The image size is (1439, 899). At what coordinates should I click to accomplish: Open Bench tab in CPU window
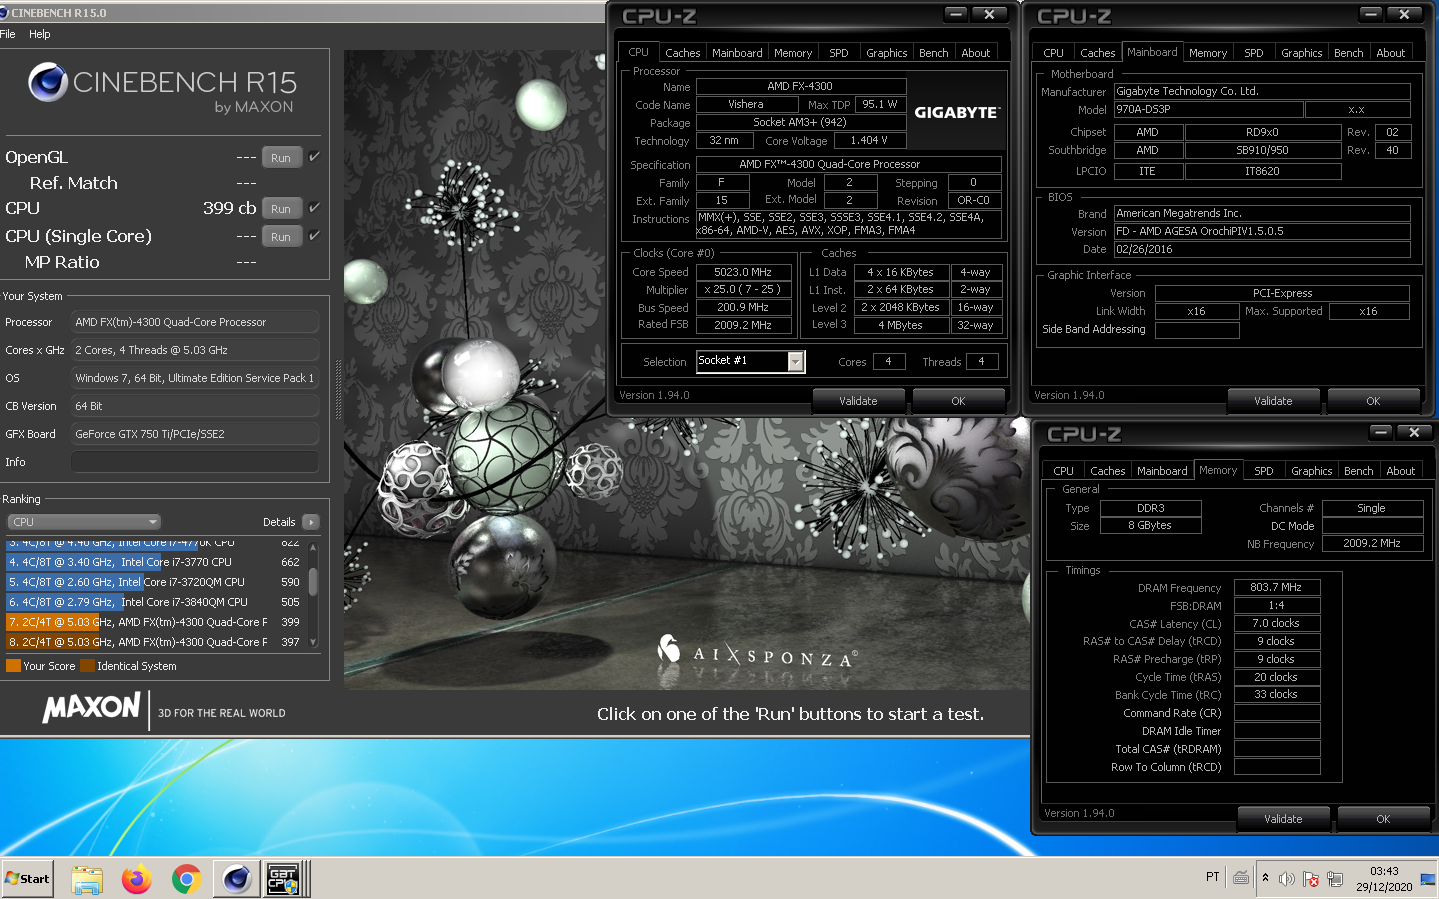[934, 53]
